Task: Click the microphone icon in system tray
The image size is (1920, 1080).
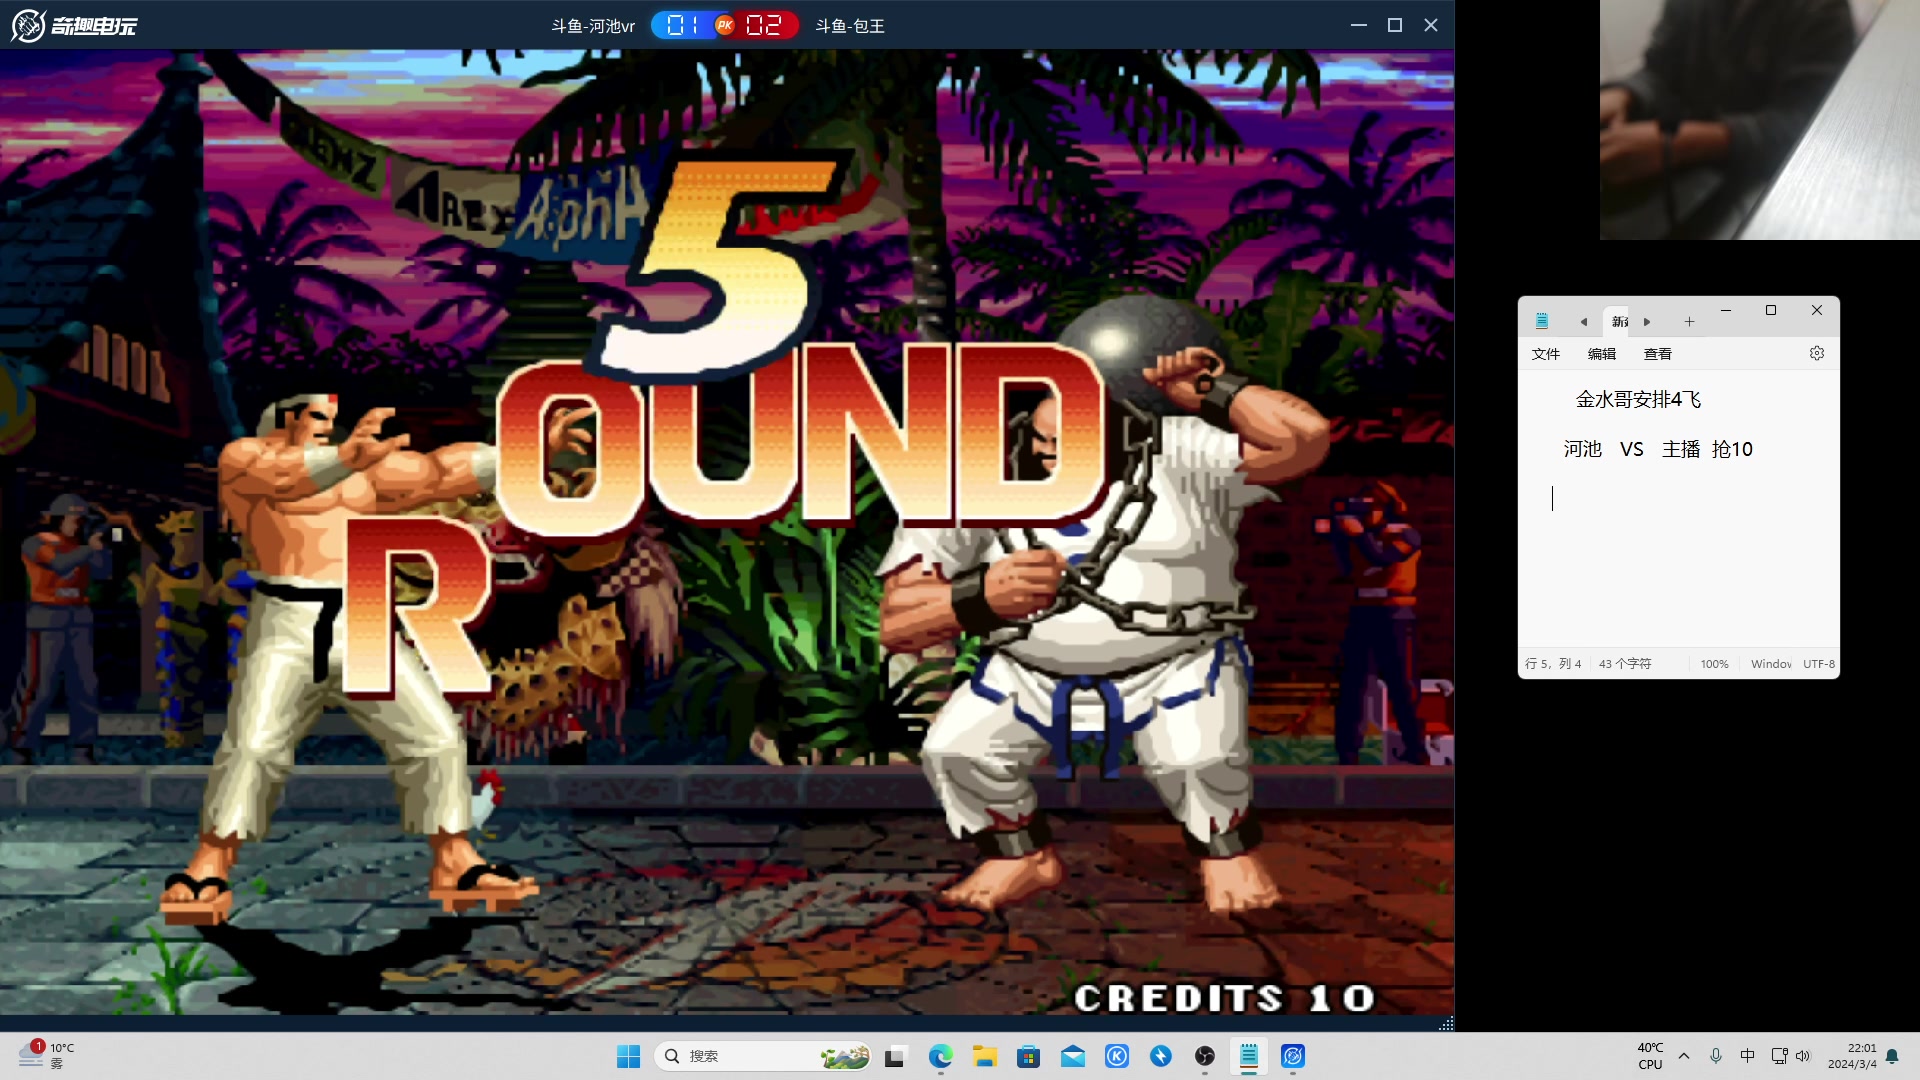Action: (1716, 1056)
